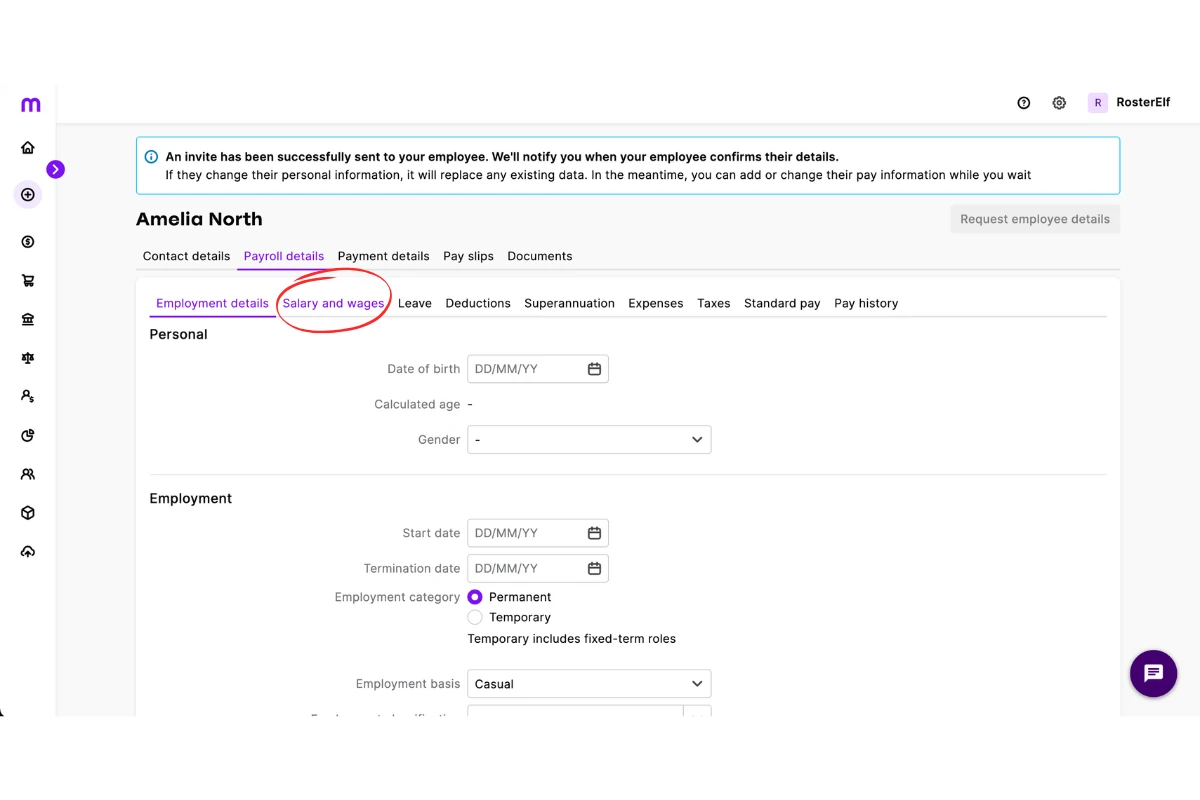Viewport: 1200px width, 800px height.
Task: Click the Date of birth input field
Action: 538,369
